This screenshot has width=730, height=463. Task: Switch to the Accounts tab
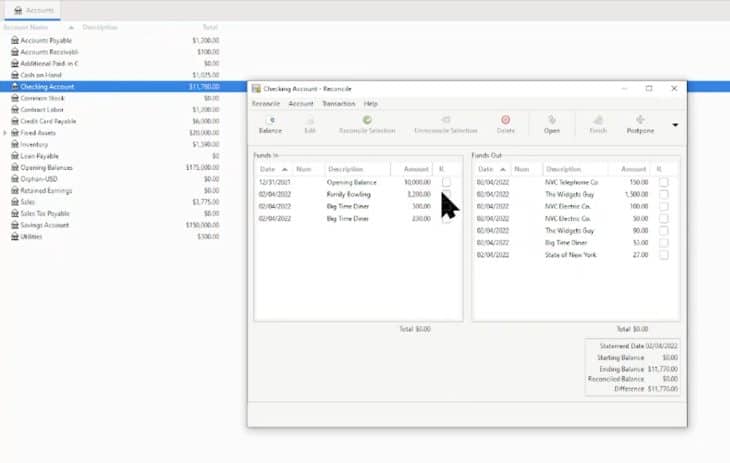pos(34,10)
